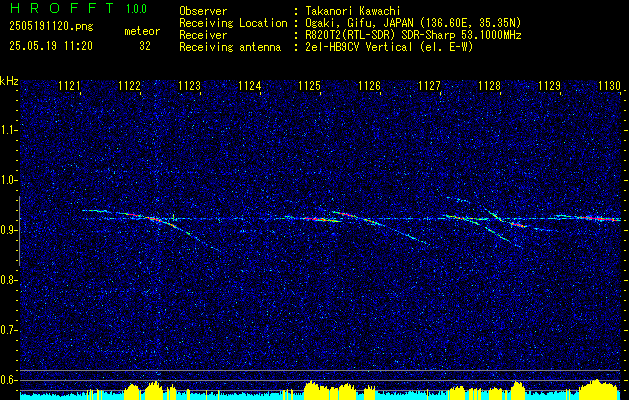The height and width of the screenshot is (400, 629).
Task: Click the Receiving Location label
Action: coord(233,23)
